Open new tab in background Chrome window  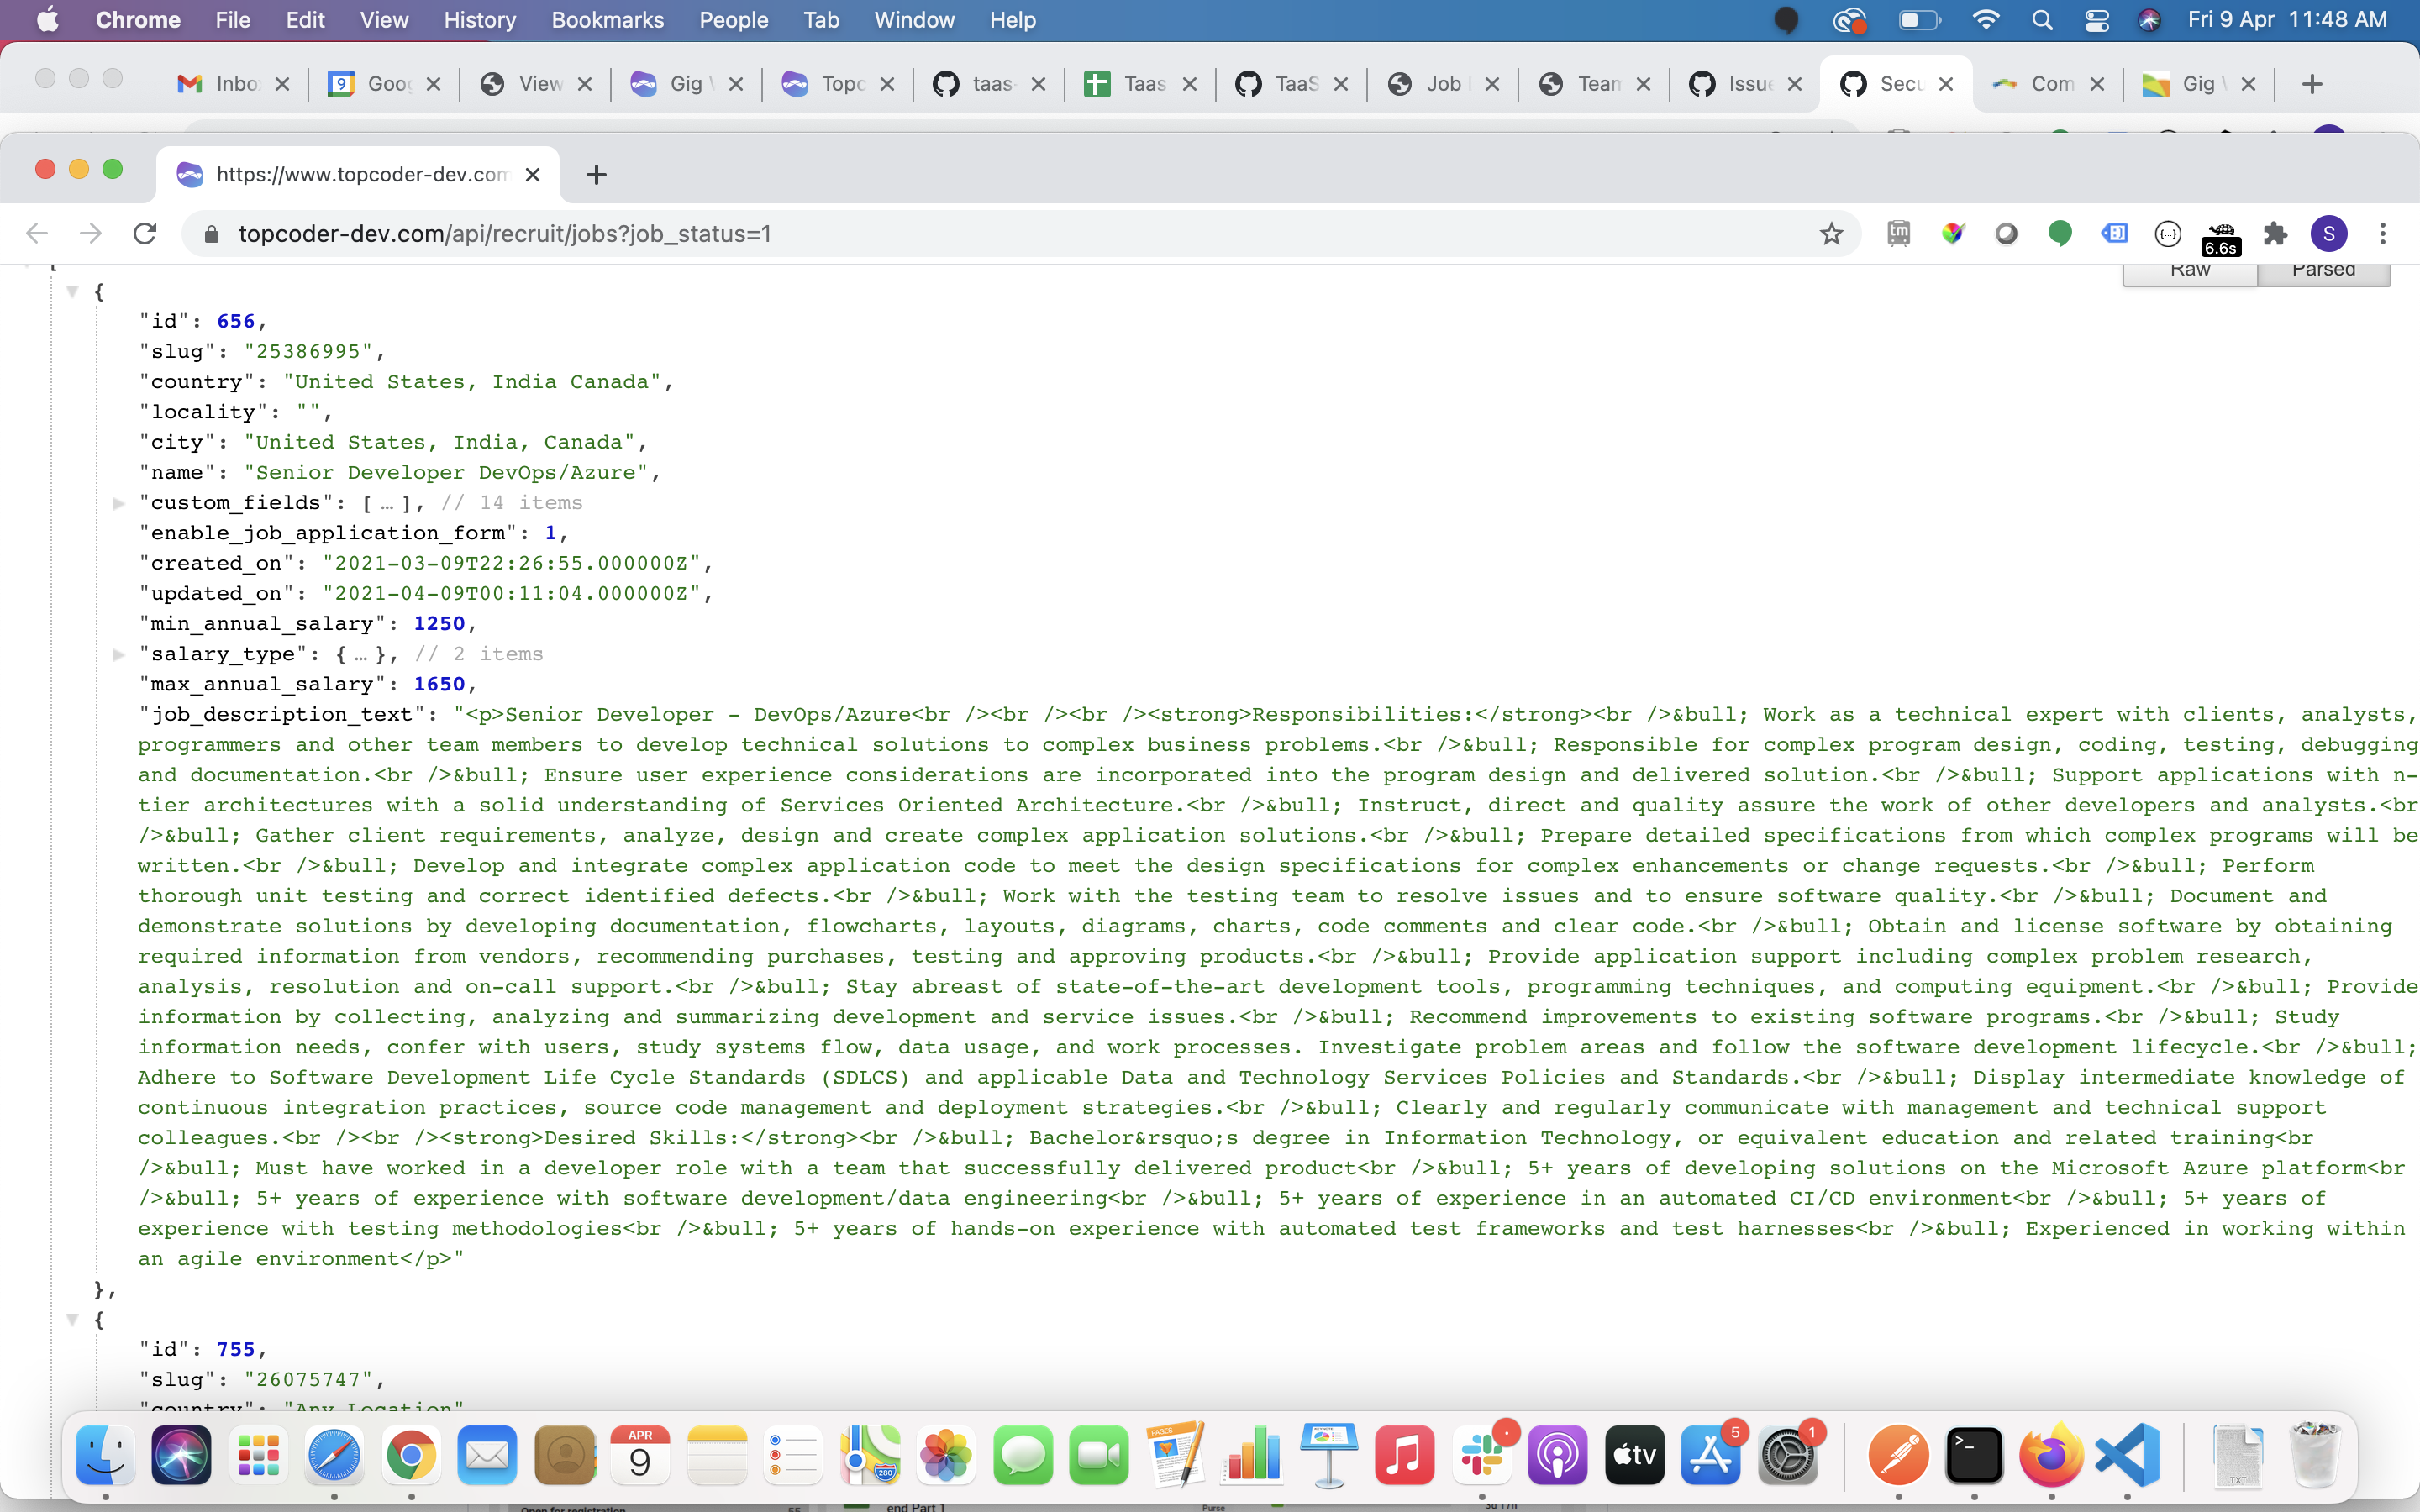click(2312, 84)
